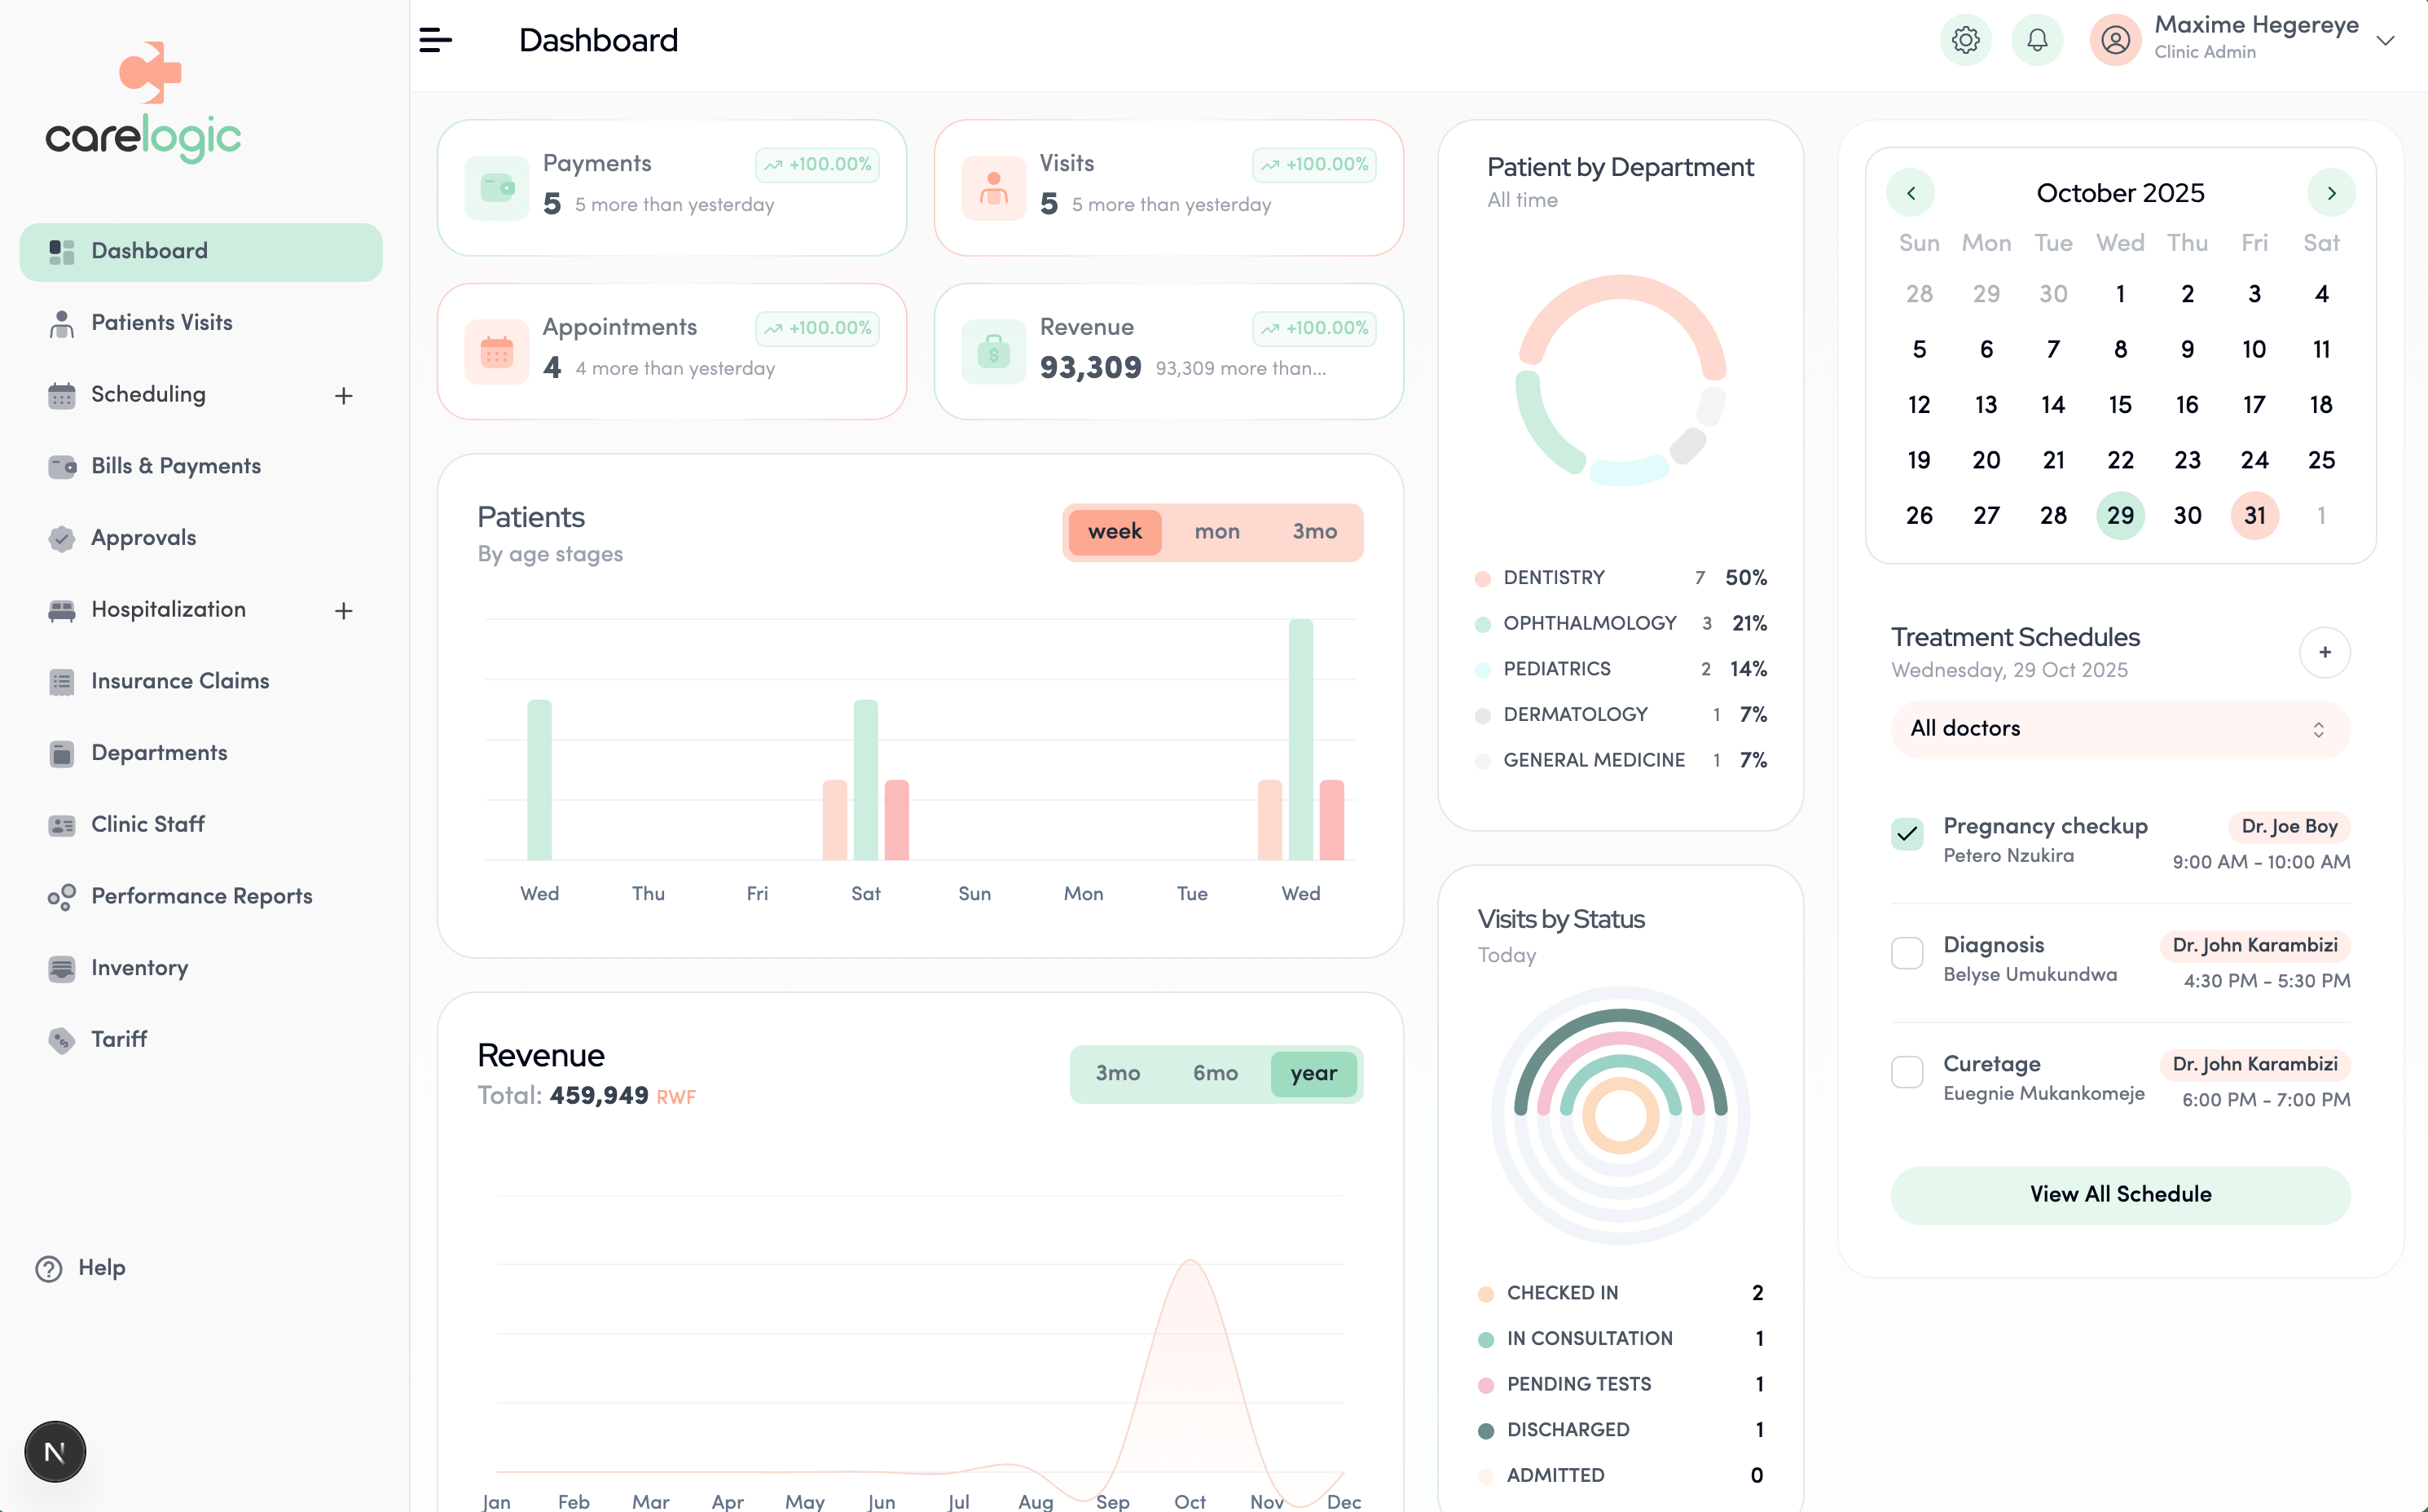Click the Dentistry legend color dot
This screenshot has height=1512, width=2428.
(1482, 578)
